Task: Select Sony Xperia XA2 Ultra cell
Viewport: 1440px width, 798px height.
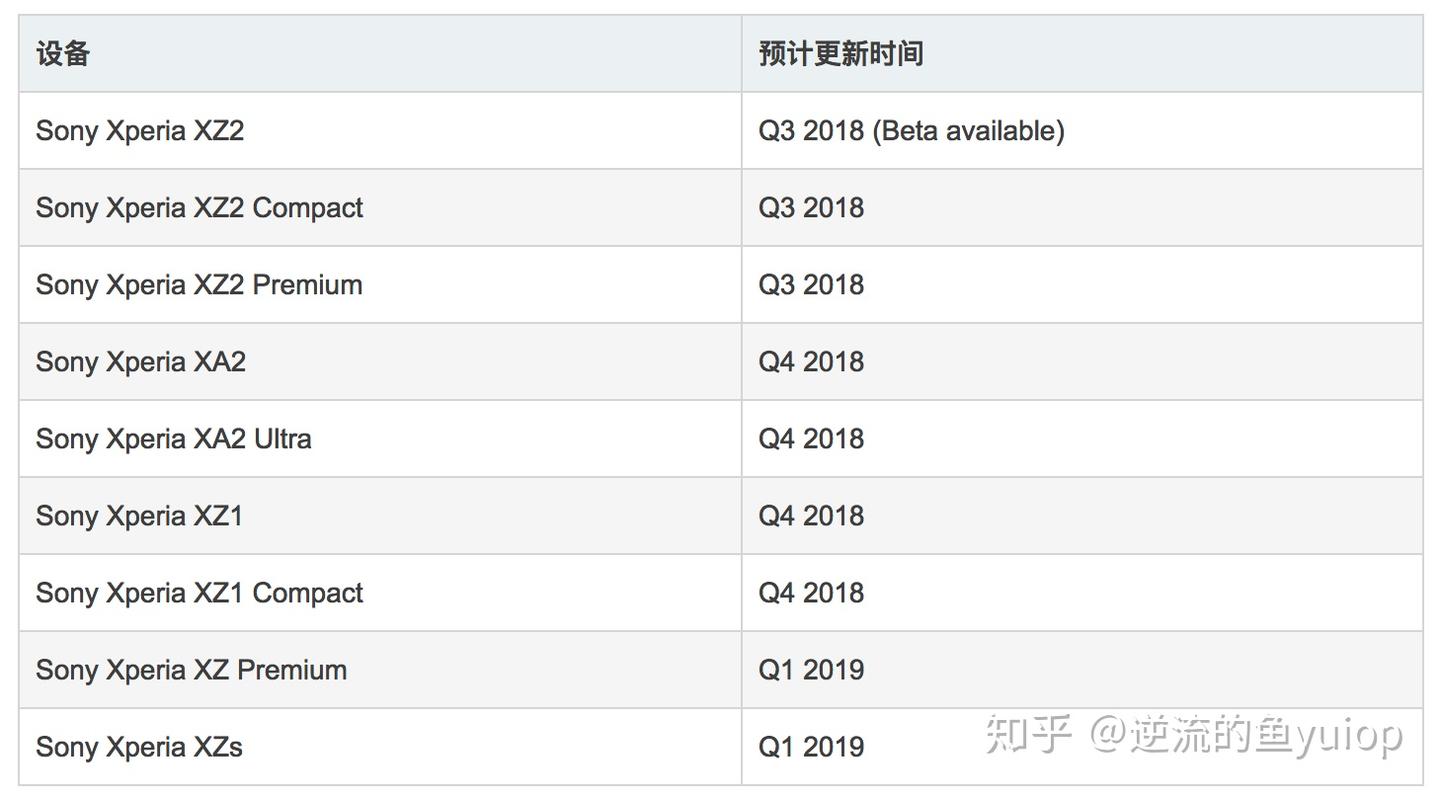Action: (174, 439)
